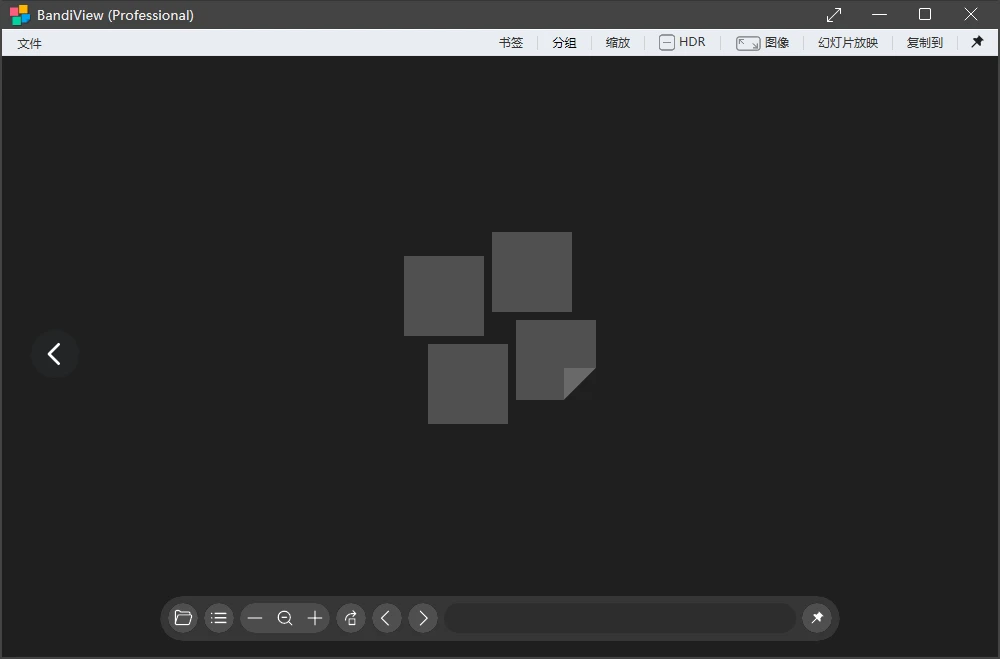Open the 书签 bookmarks menu
The height and width of the screenshot is (659, 1000).
(x=511, y=43)
